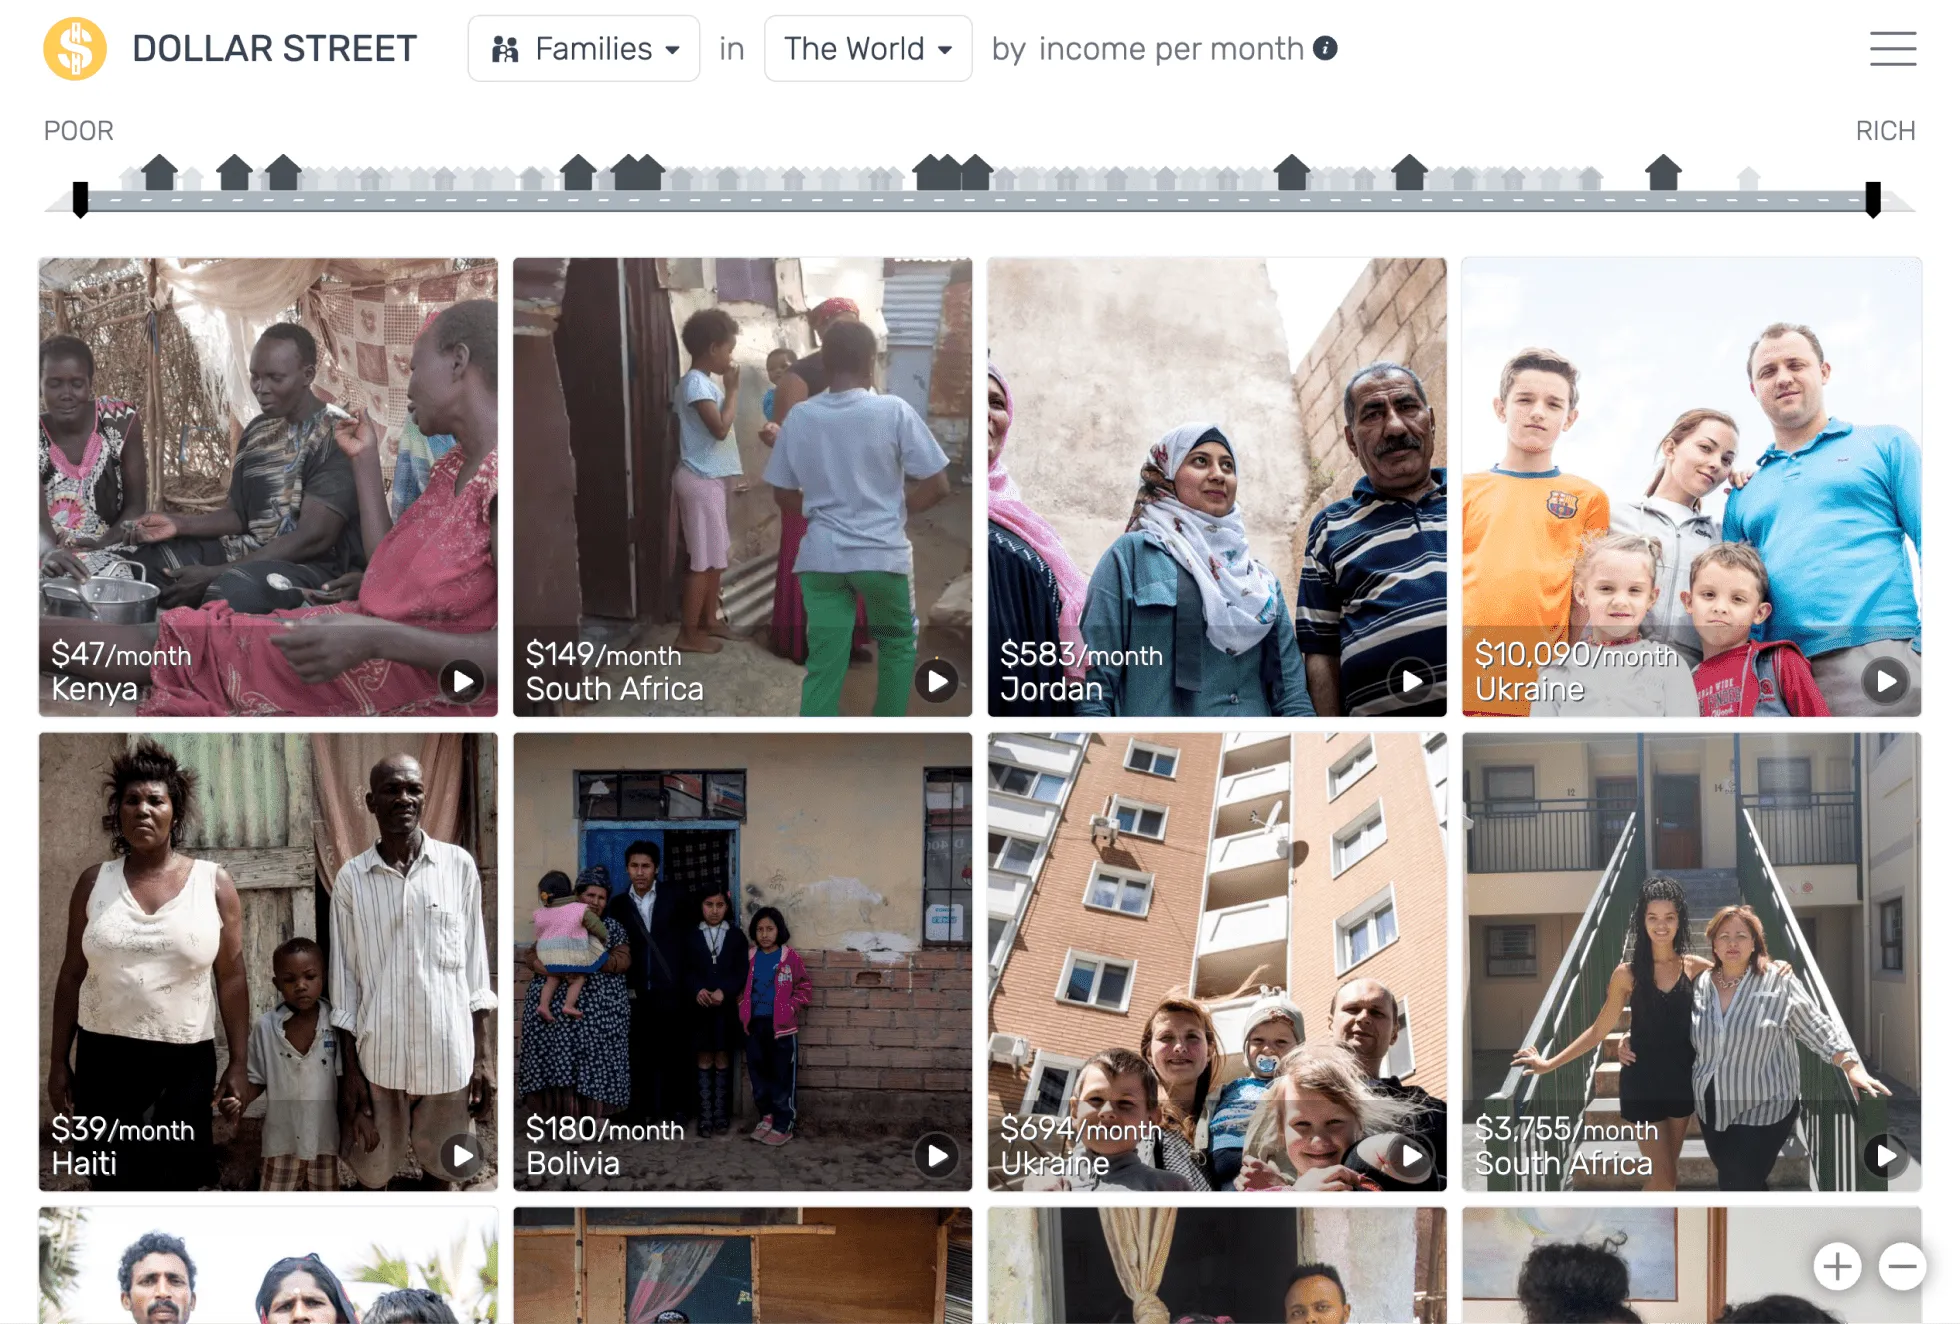Play the Bolivia family video
The height and width of the screenshot is (1324, 1960).
tap(937, 1156)
